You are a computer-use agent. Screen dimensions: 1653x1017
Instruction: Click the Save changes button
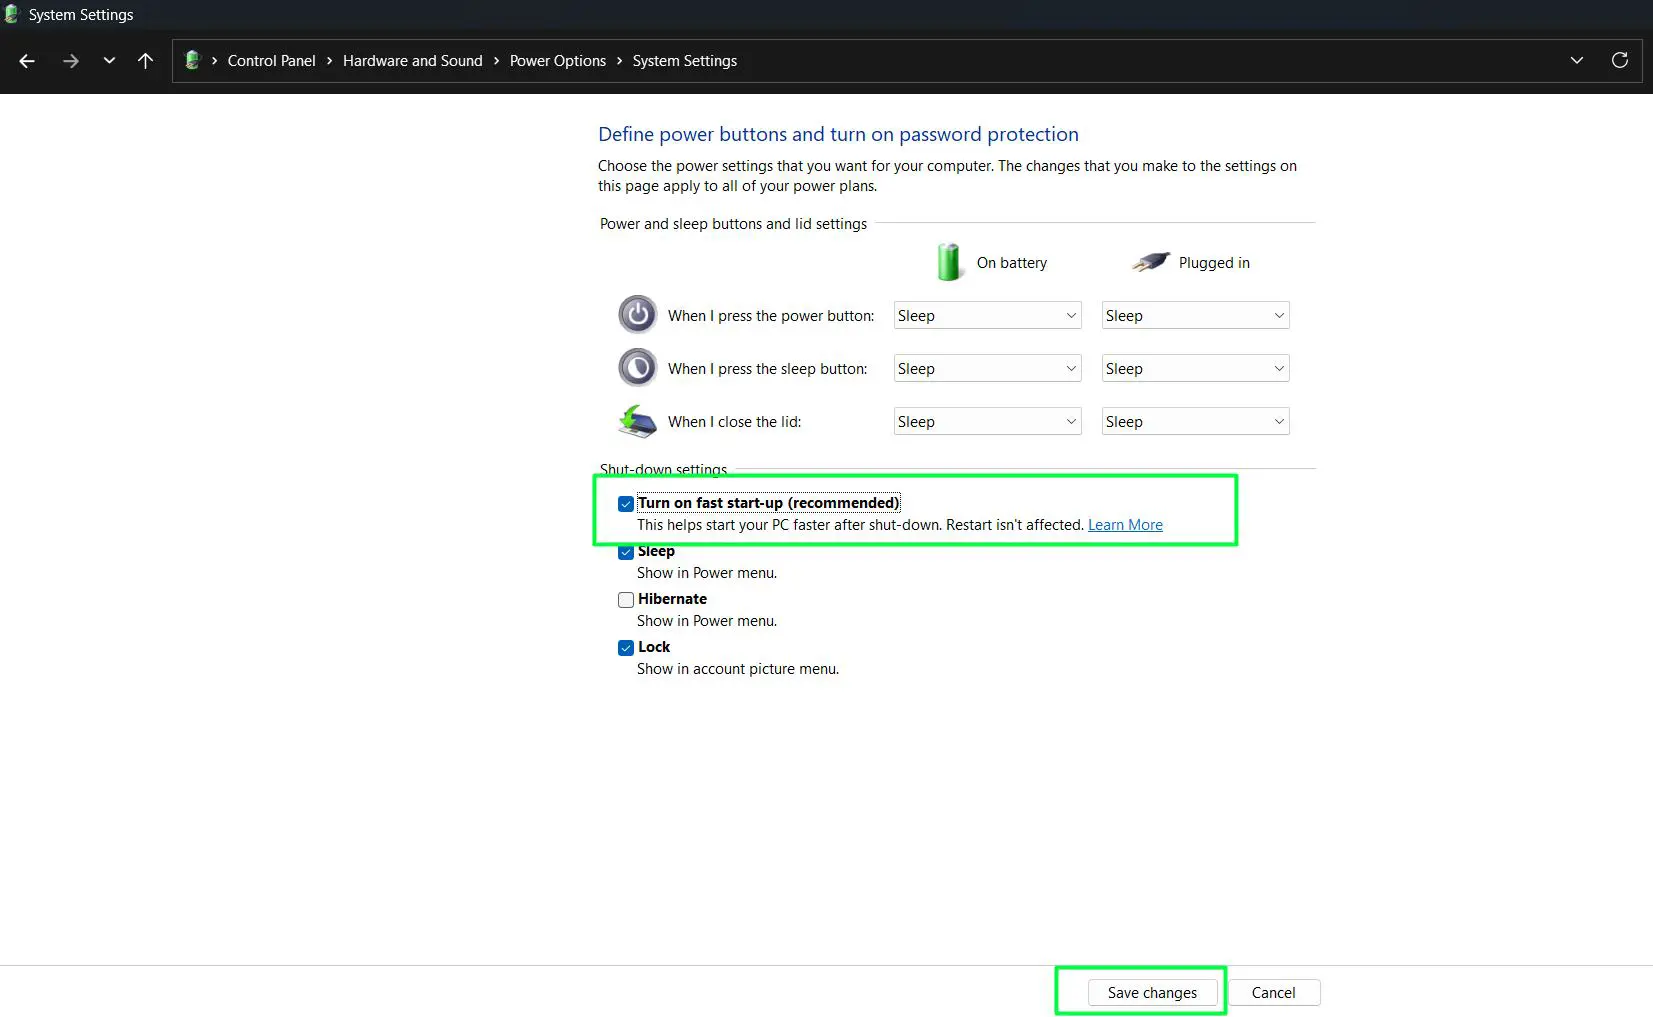pos(1151,992)
